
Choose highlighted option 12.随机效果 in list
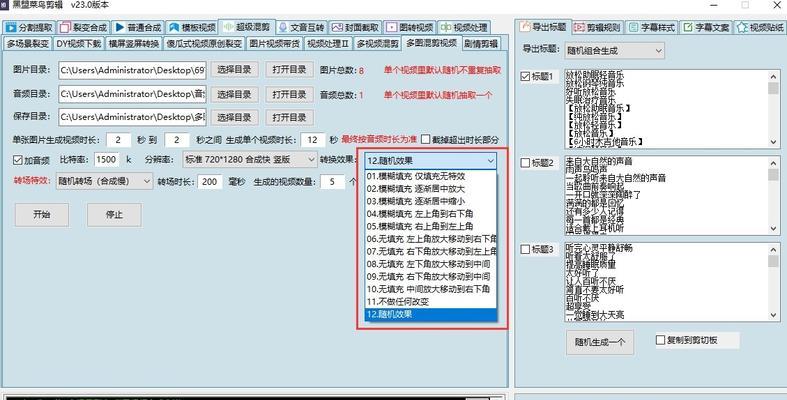(x=431, y=314)
